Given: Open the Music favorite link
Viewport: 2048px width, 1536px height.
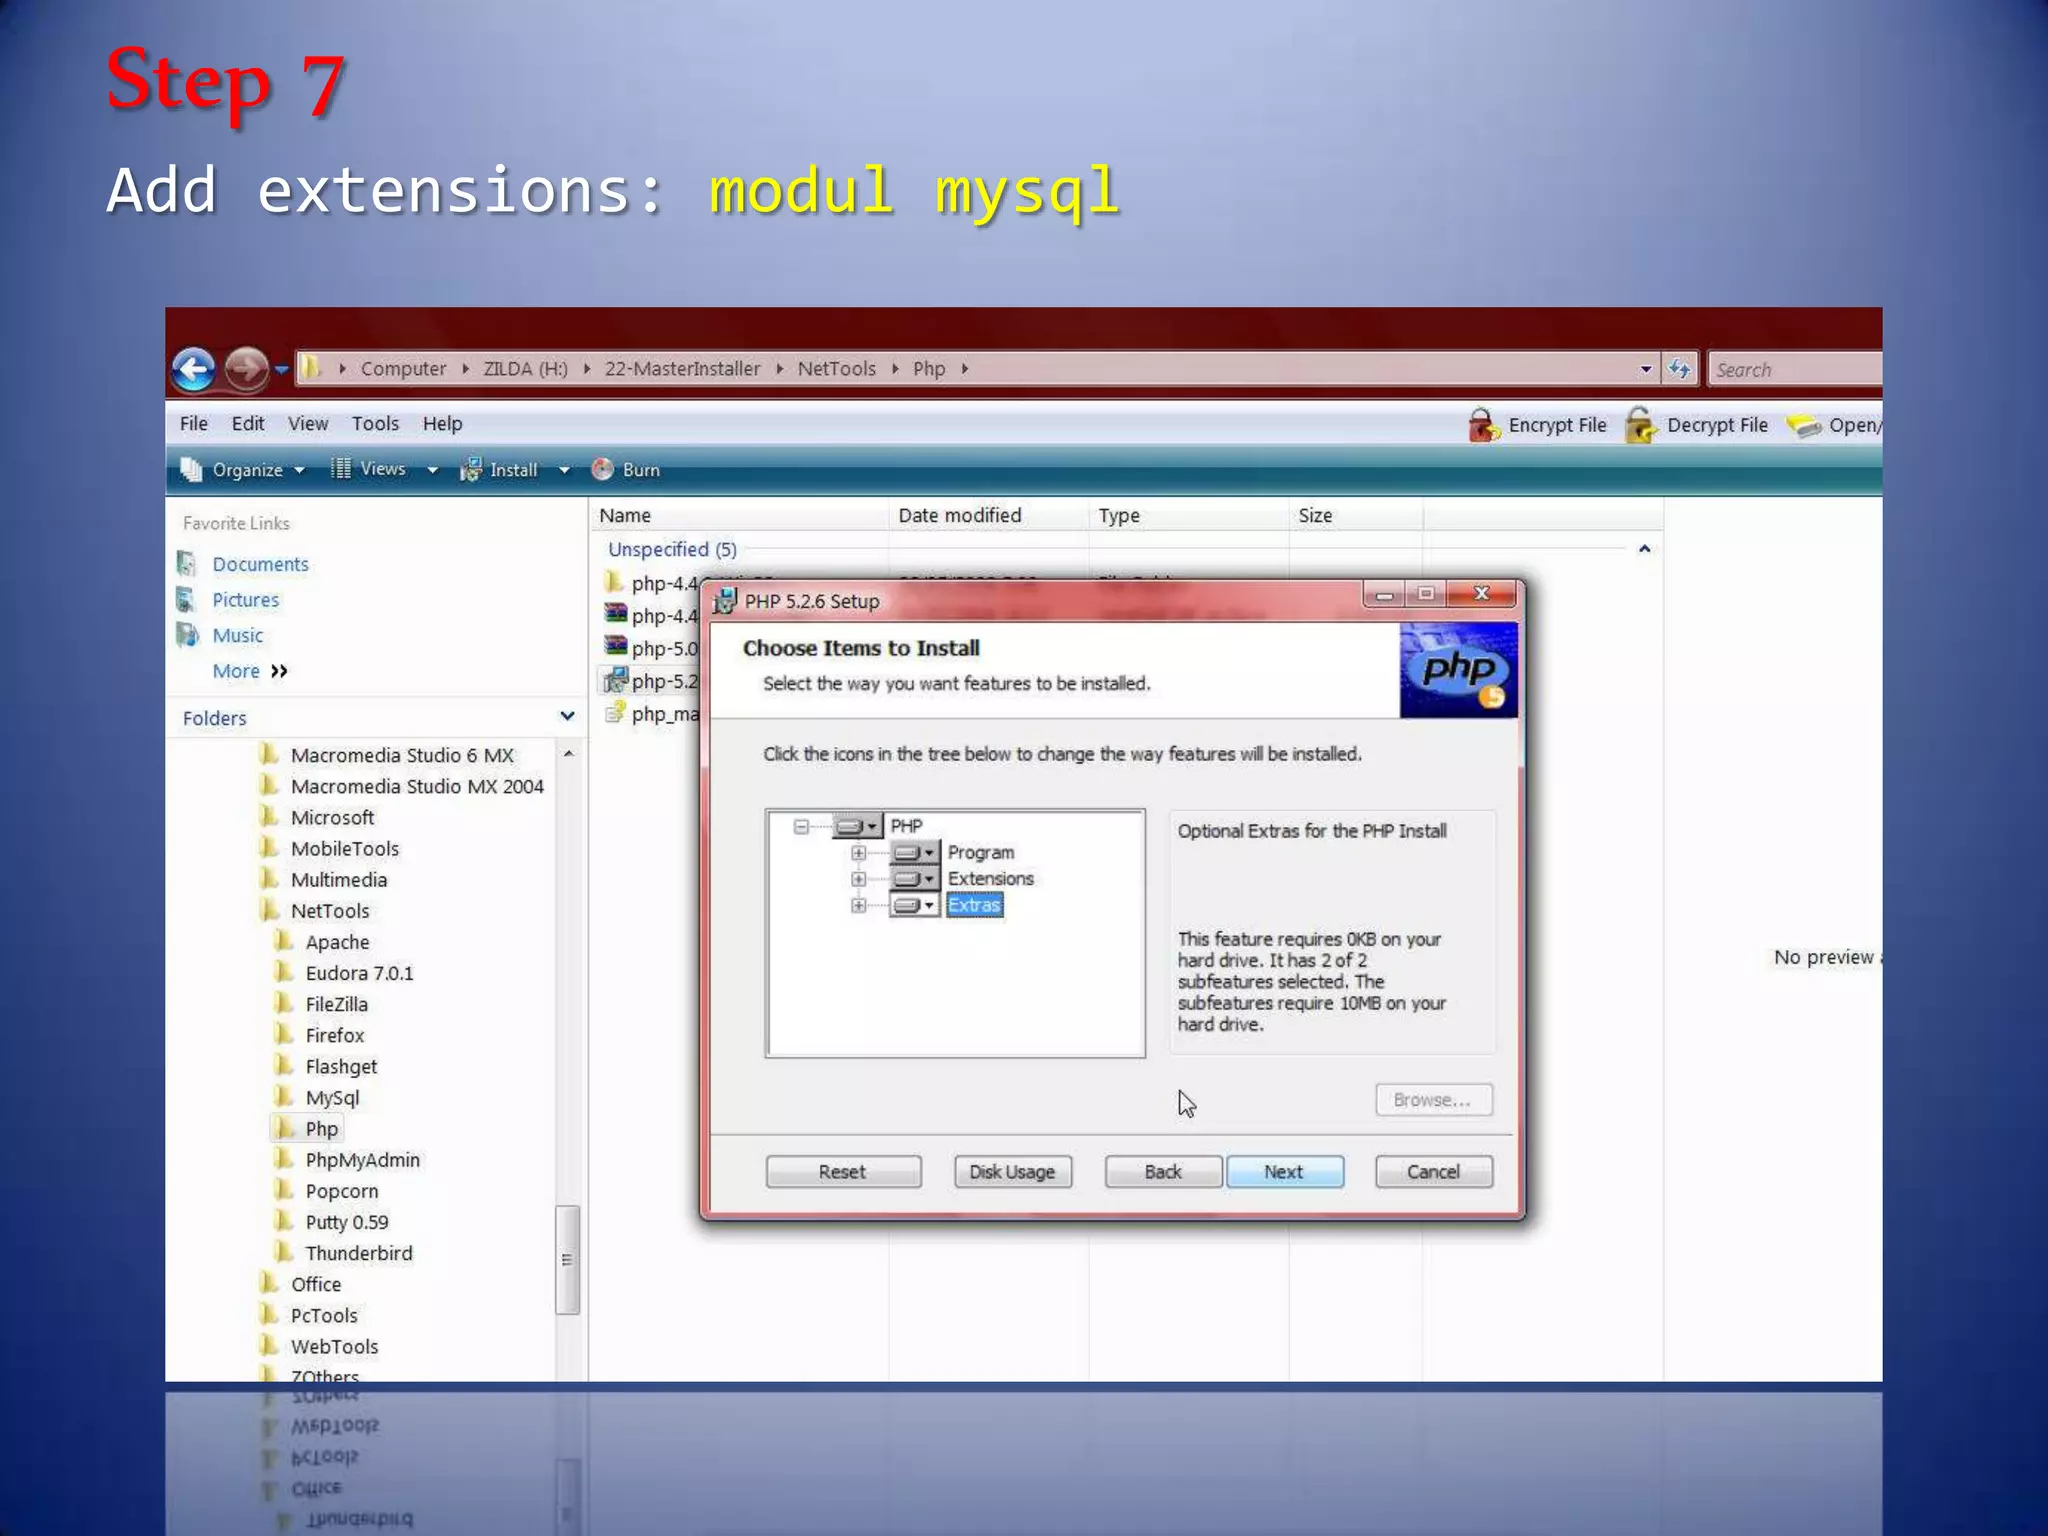Looking at the screenshot, I should pos(237,635).
